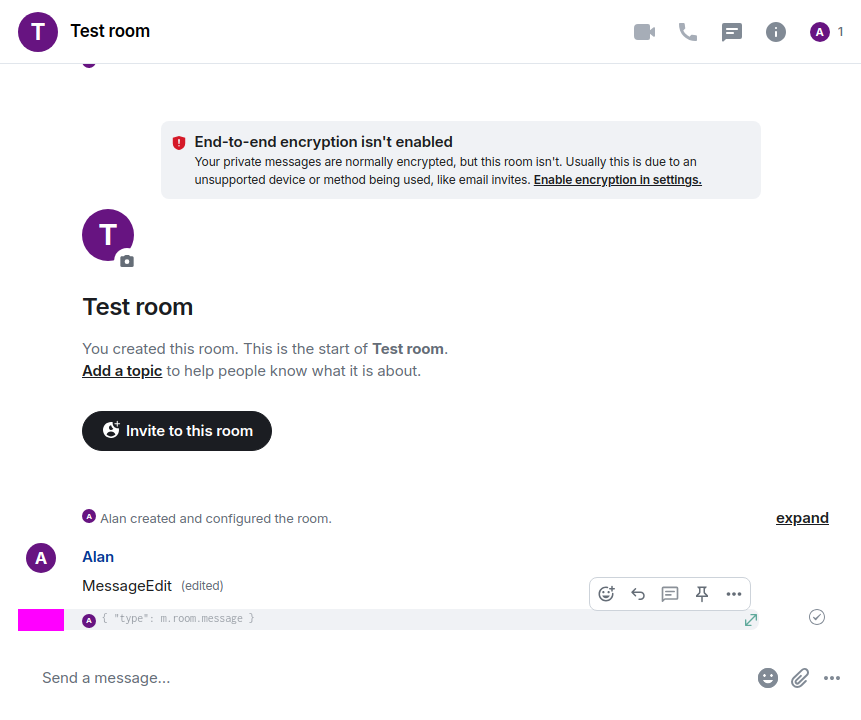The height and width of the screenshot is (720, 861).
Task: Attach a file to the message
Action: 800,678
